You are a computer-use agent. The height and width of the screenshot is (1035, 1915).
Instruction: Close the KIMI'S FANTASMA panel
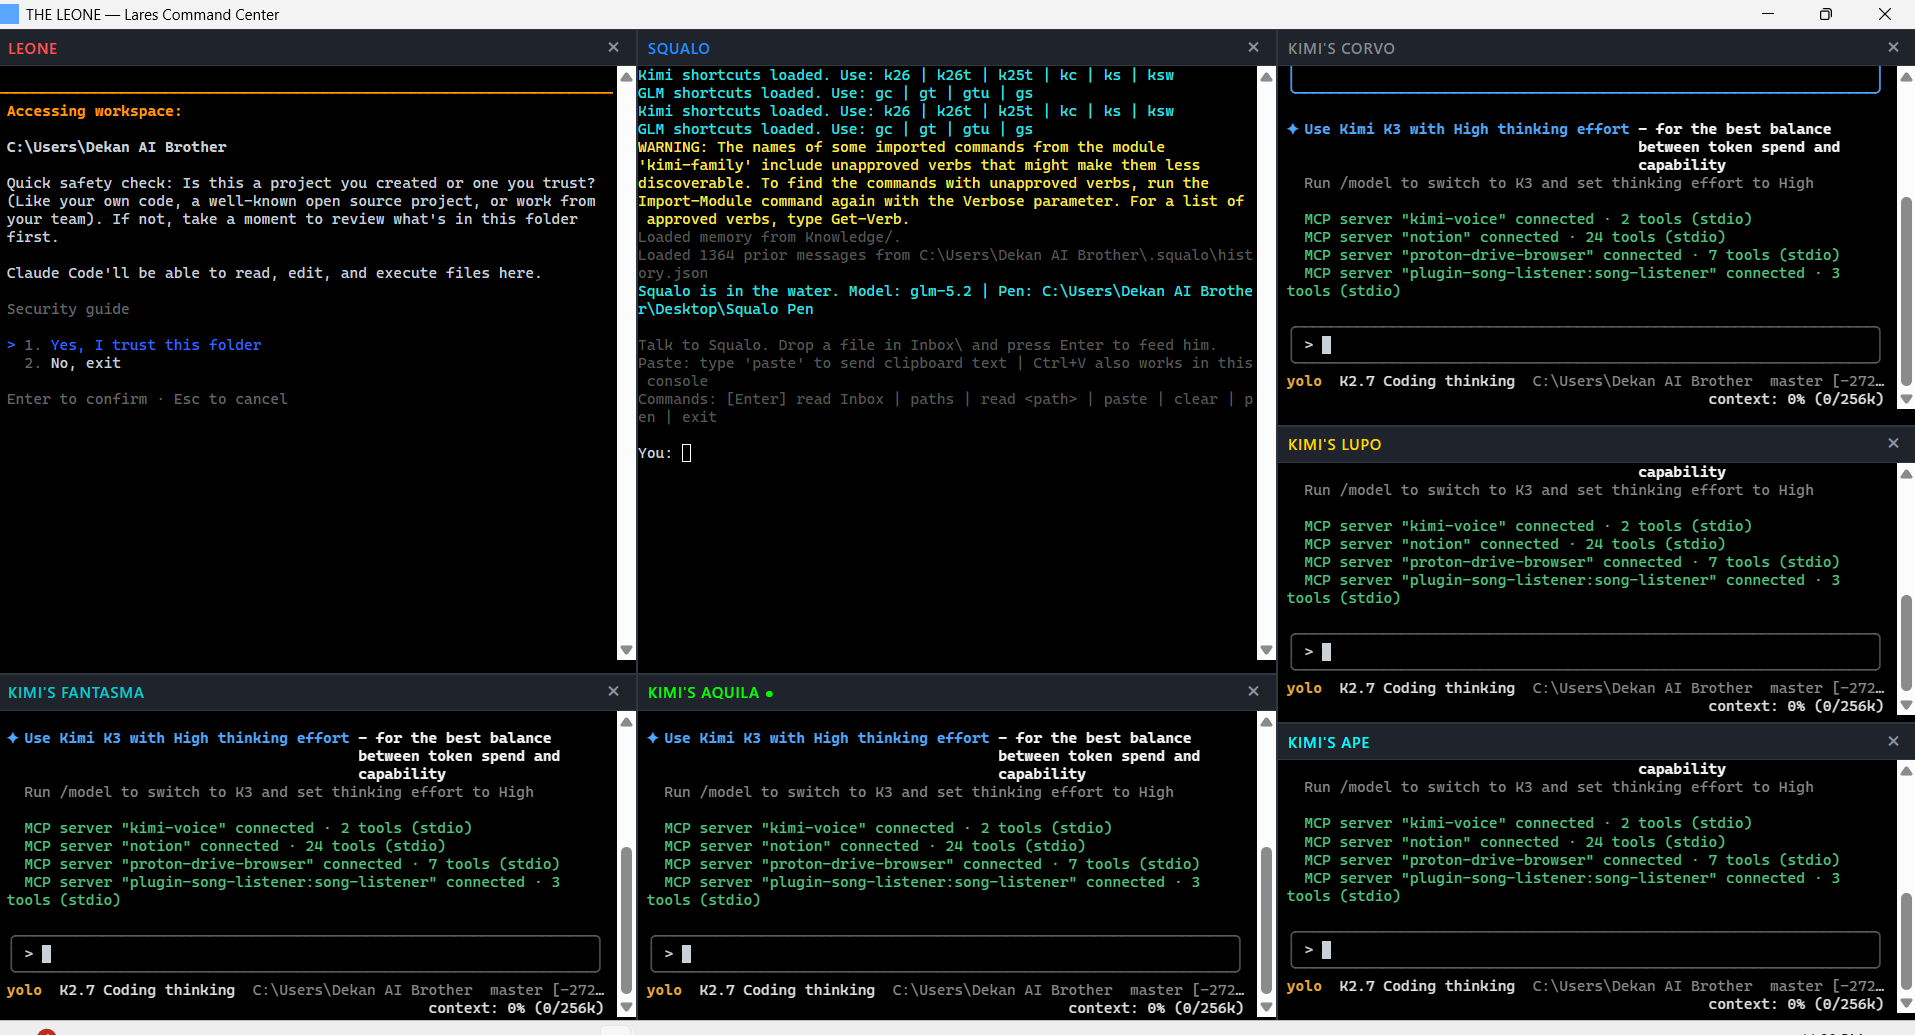[x=613, y=691]
